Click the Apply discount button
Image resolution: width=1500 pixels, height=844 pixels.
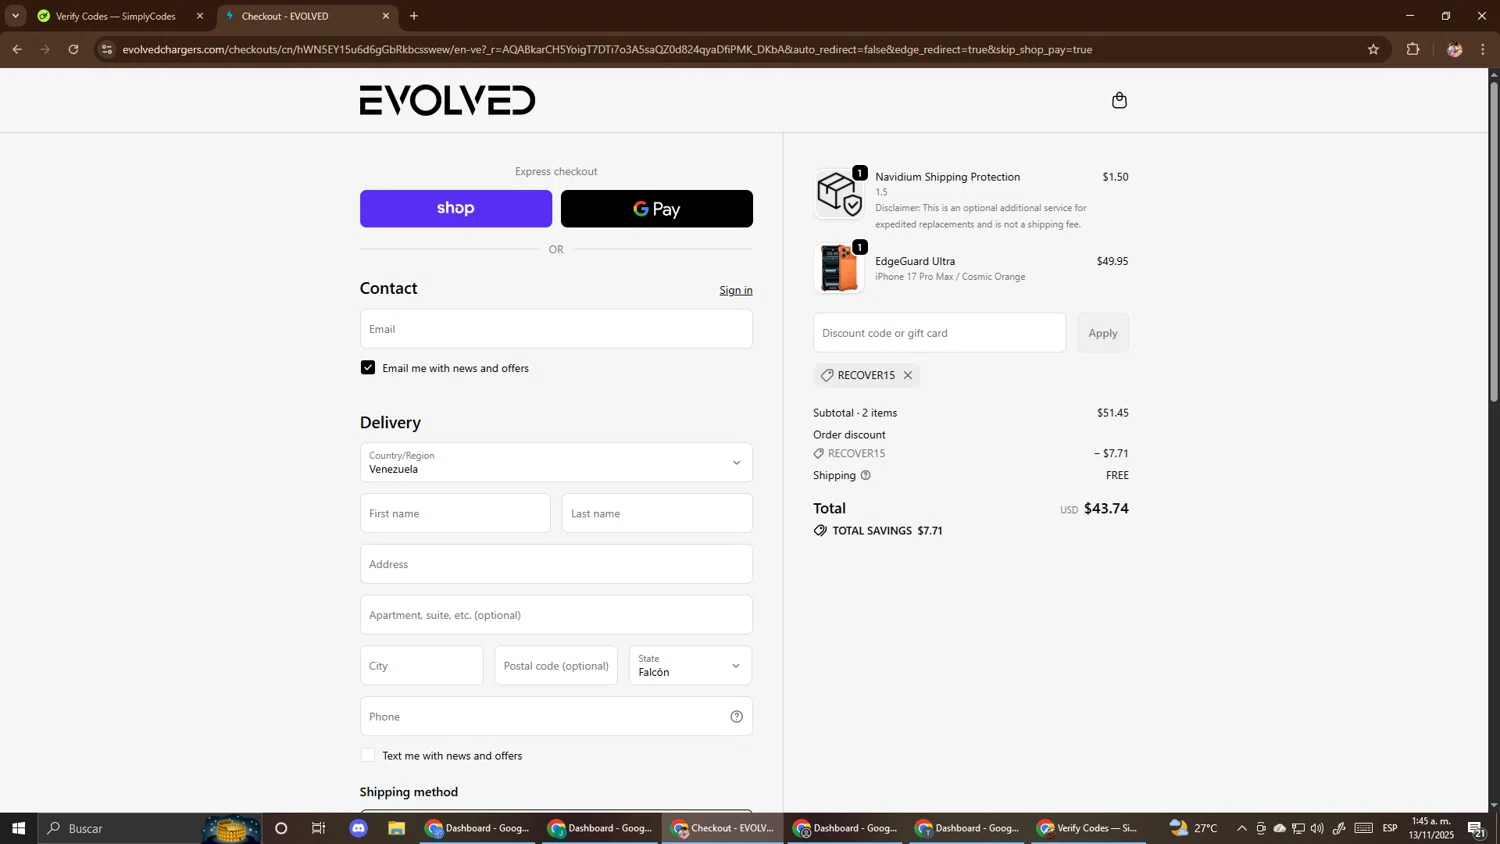pyautogui.click(x=1103, y=333)
